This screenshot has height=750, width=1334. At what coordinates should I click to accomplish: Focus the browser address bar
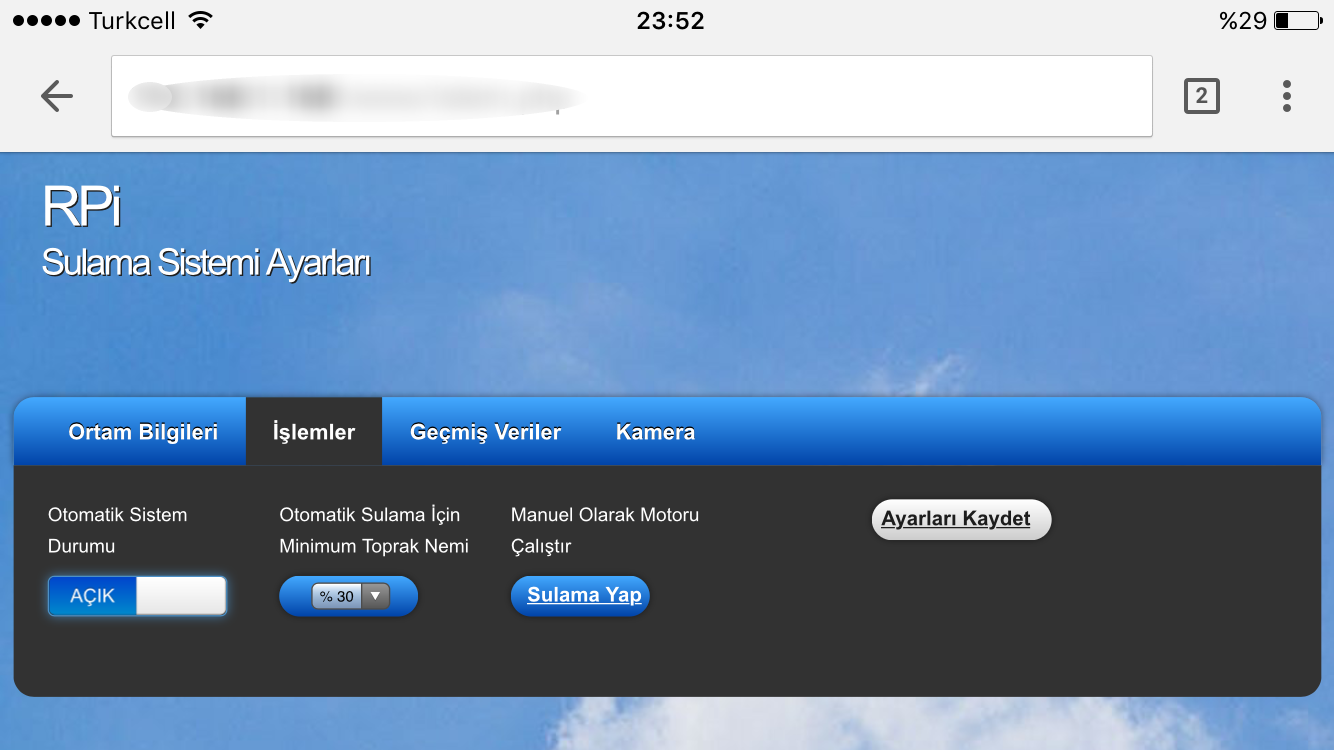pyautogui.click(x=631, y=96)
